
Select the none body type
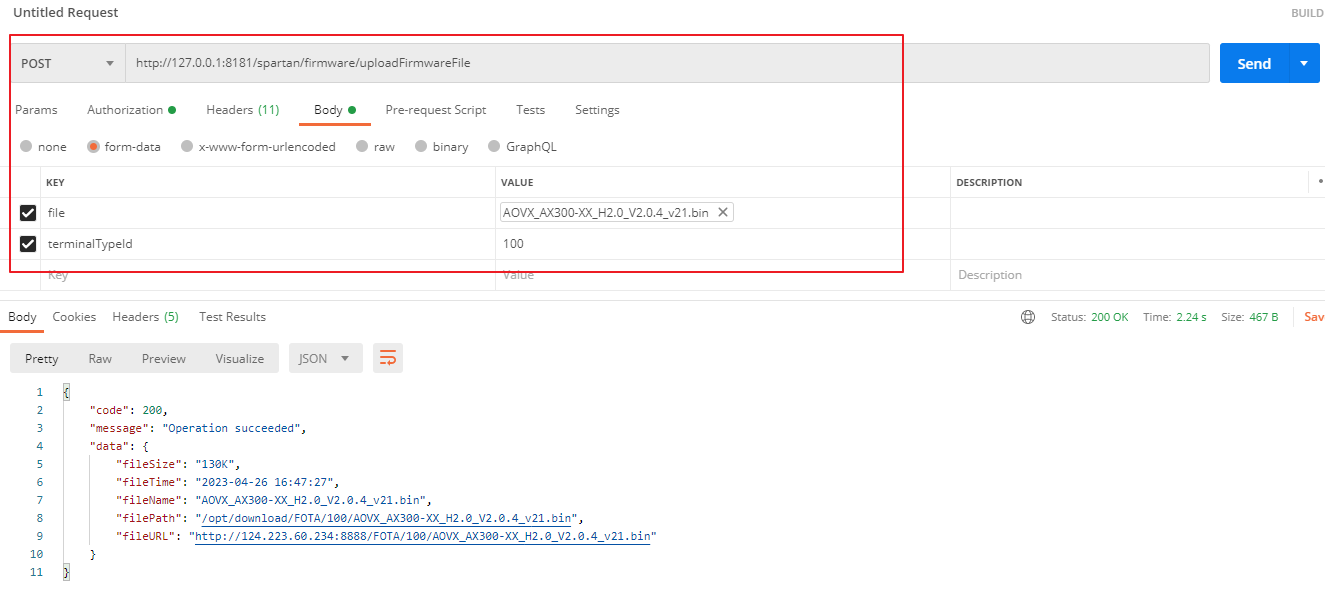tap(43, 146)
